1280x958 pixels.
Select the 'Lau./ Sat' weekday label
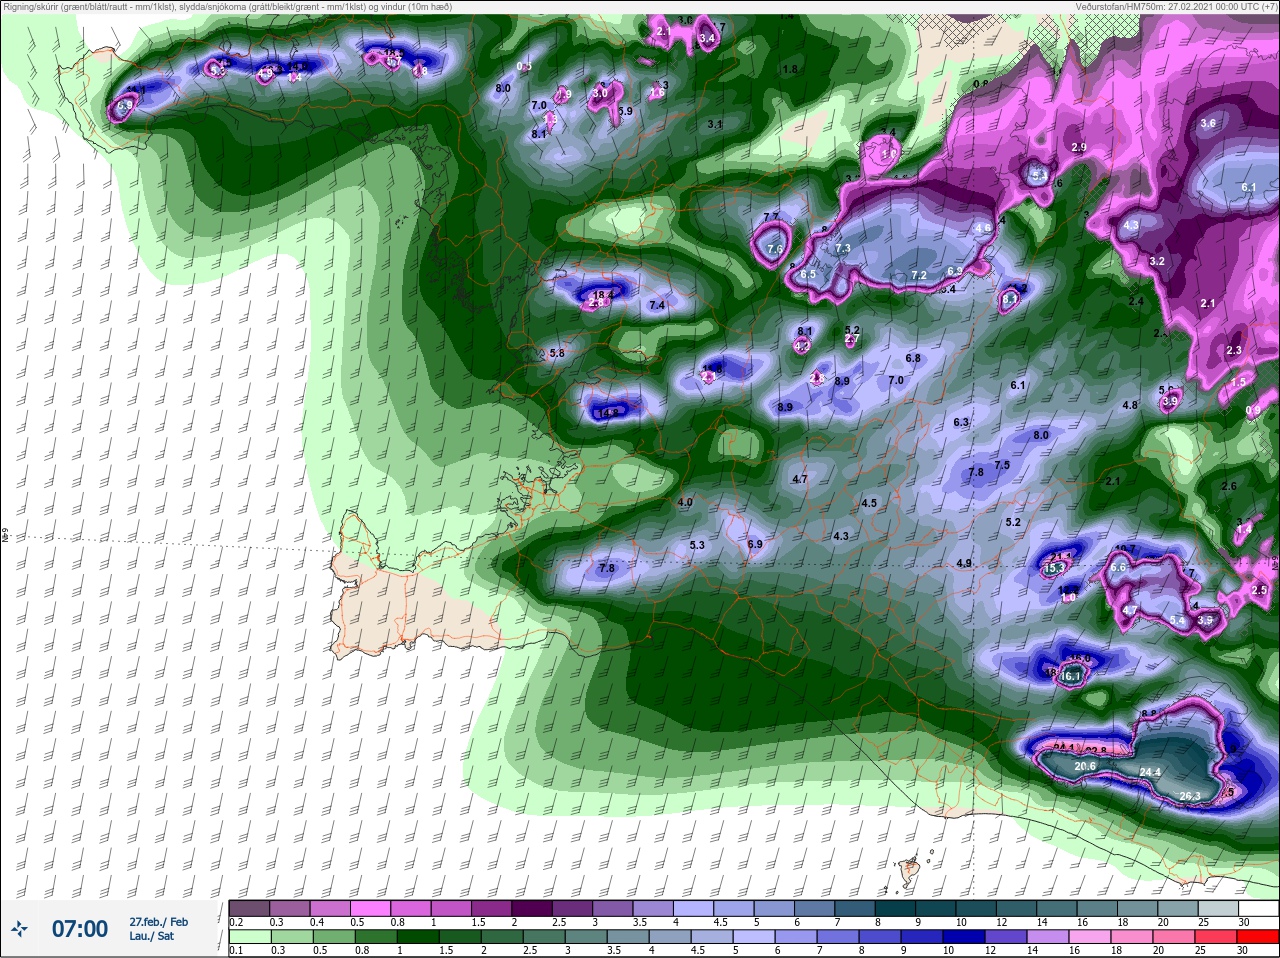[x=151, y=936]
